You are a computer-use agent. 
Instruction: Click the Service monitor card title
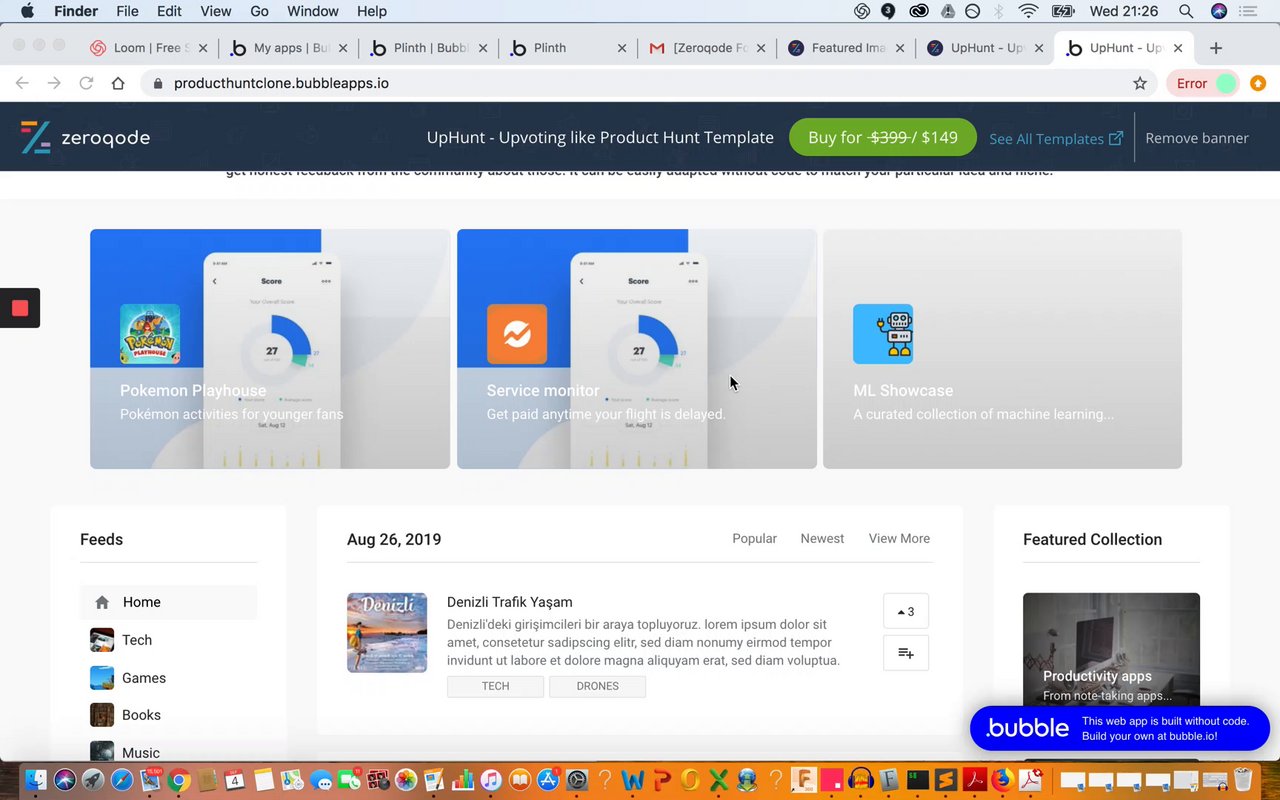[543, 391]
